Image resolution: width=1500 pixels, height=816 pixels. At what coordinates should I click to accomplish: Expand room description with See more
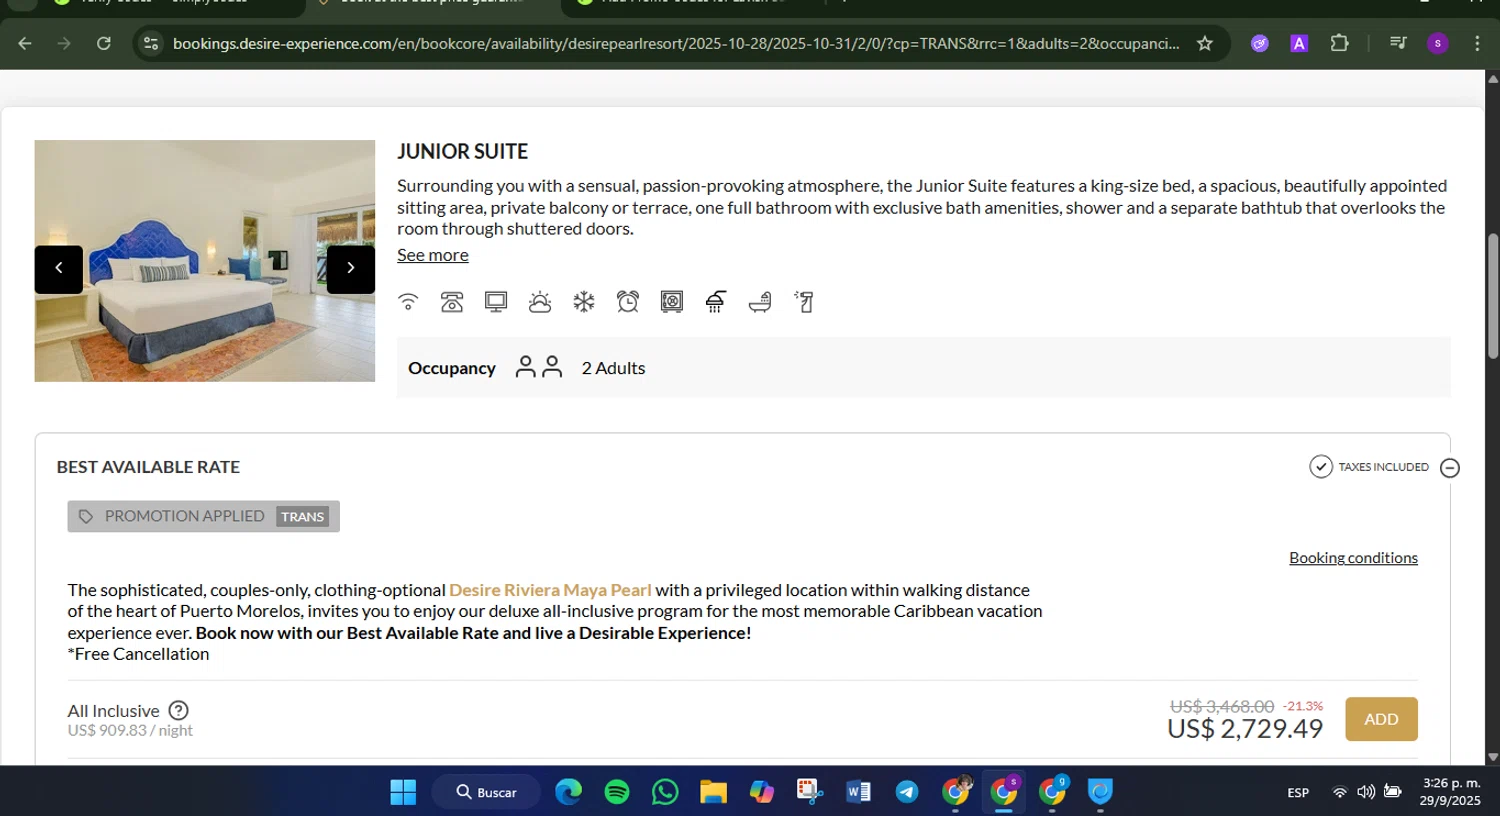coord(432,255)
